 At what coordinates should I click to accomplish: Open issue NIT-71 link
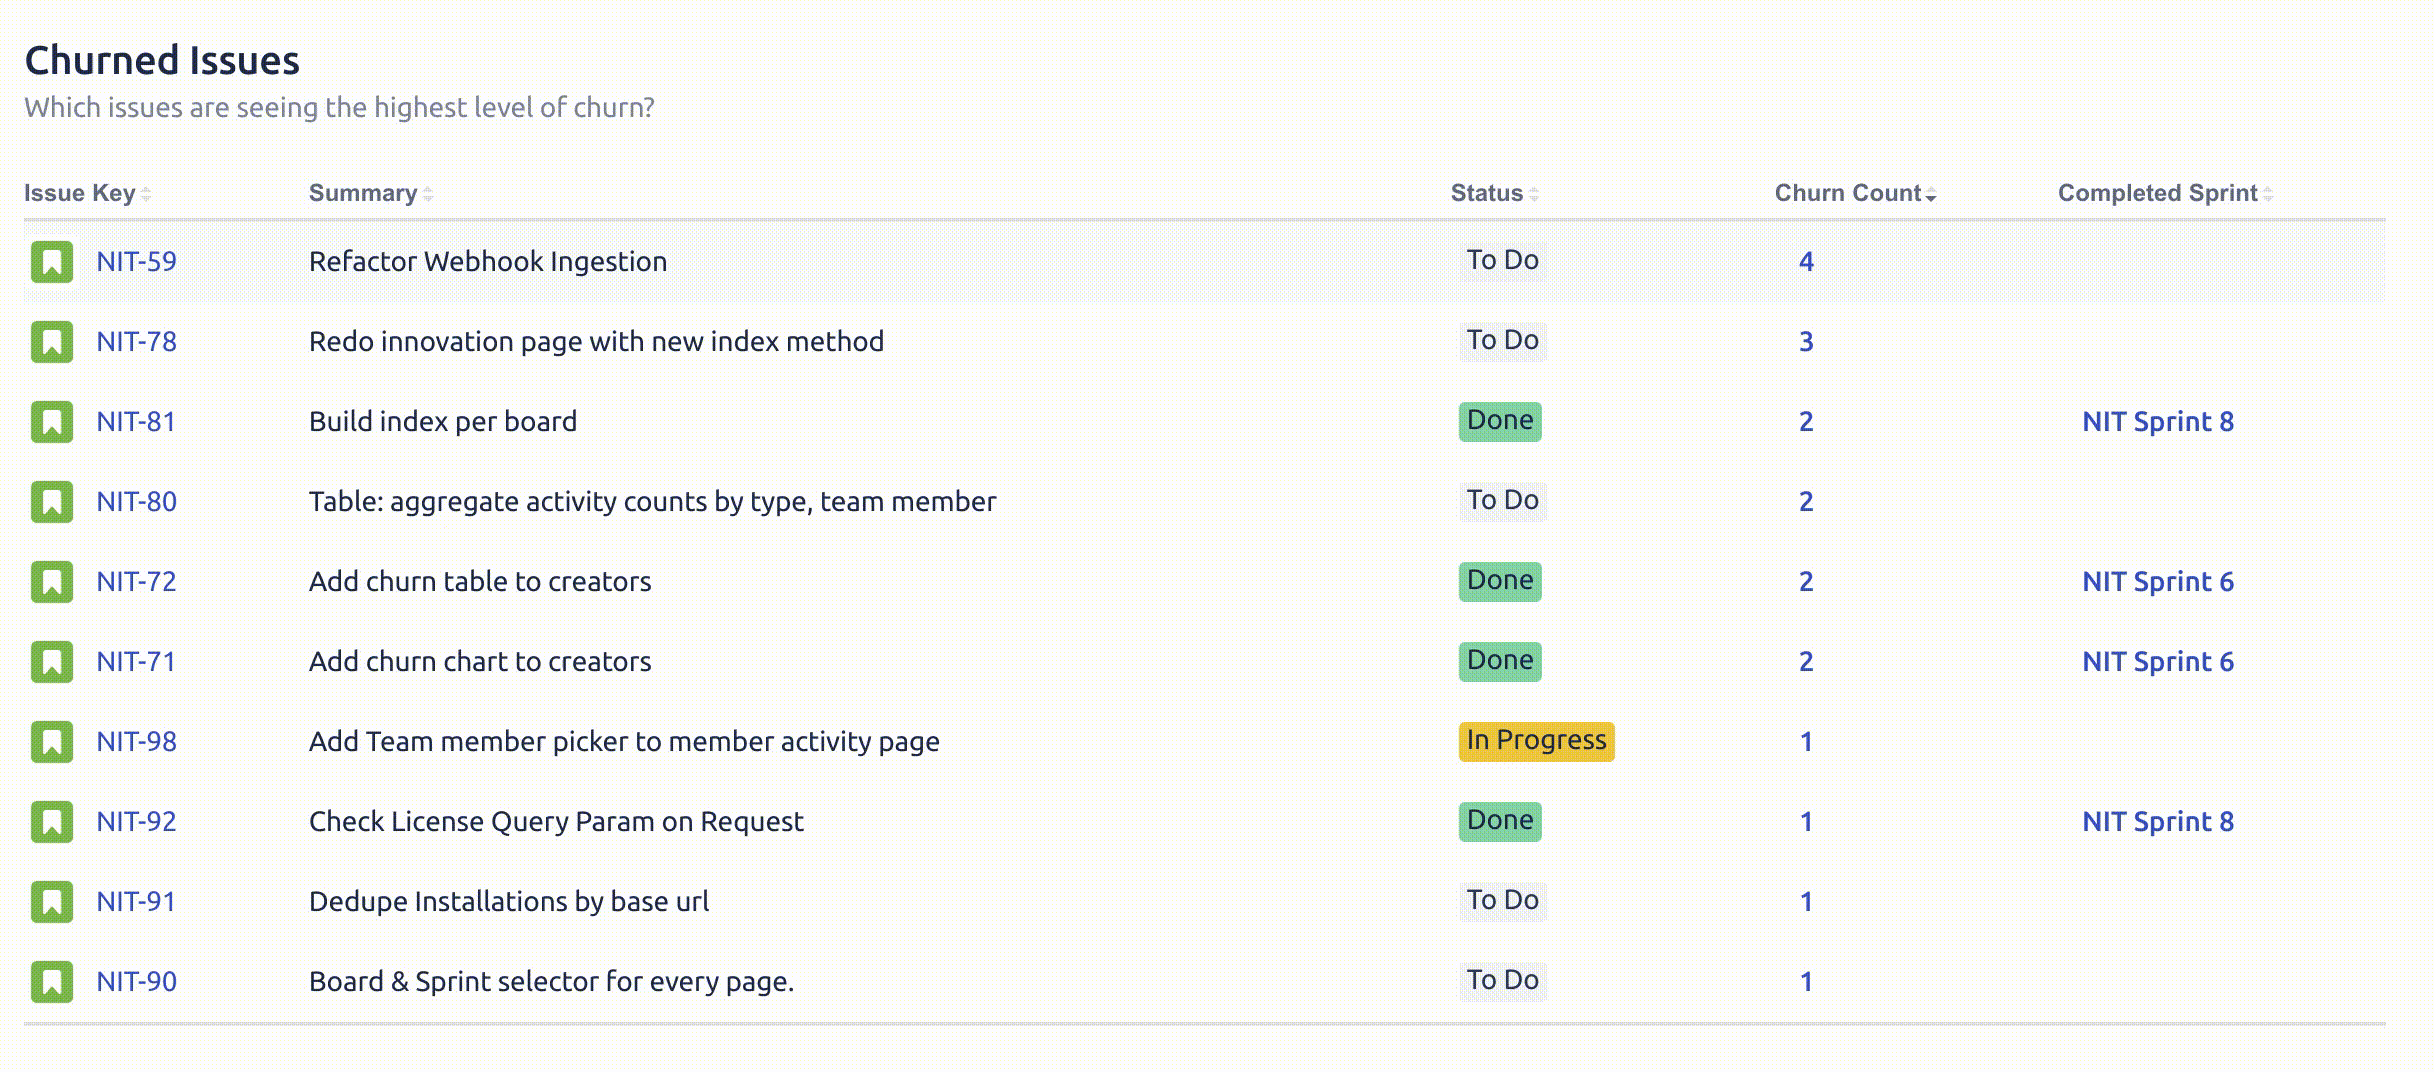point(136,662)
